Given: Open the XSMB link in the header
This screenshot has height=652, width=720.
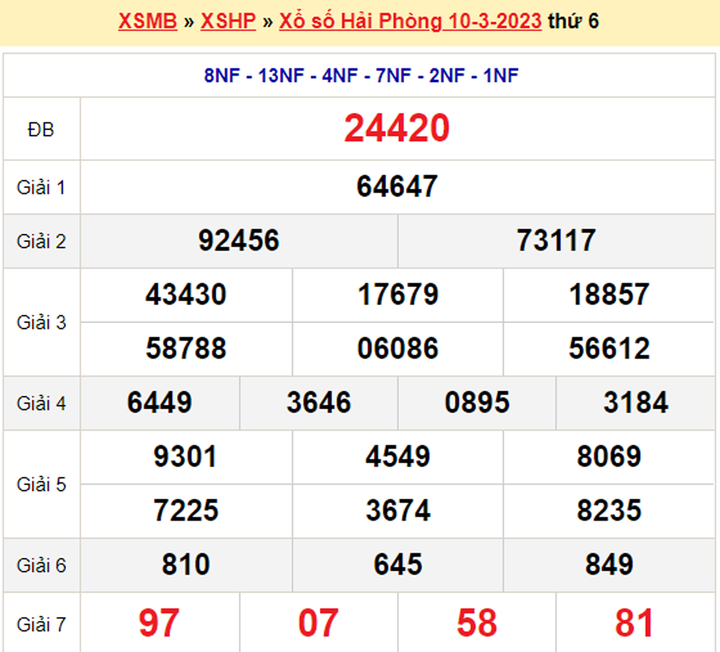Looking at the screenshot, I should 148,21.
